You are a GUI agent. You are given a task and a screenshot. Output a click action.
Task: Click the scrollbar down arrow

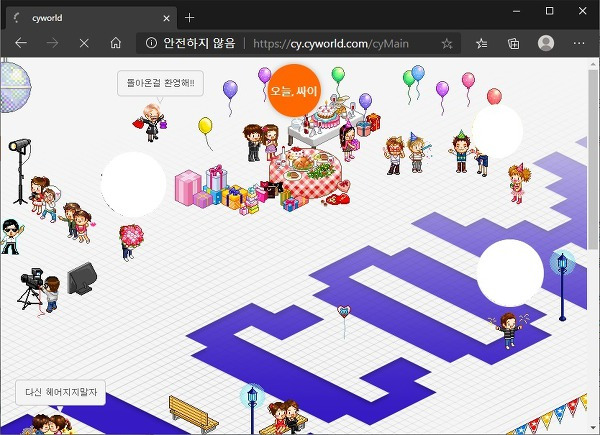point(593,428)
